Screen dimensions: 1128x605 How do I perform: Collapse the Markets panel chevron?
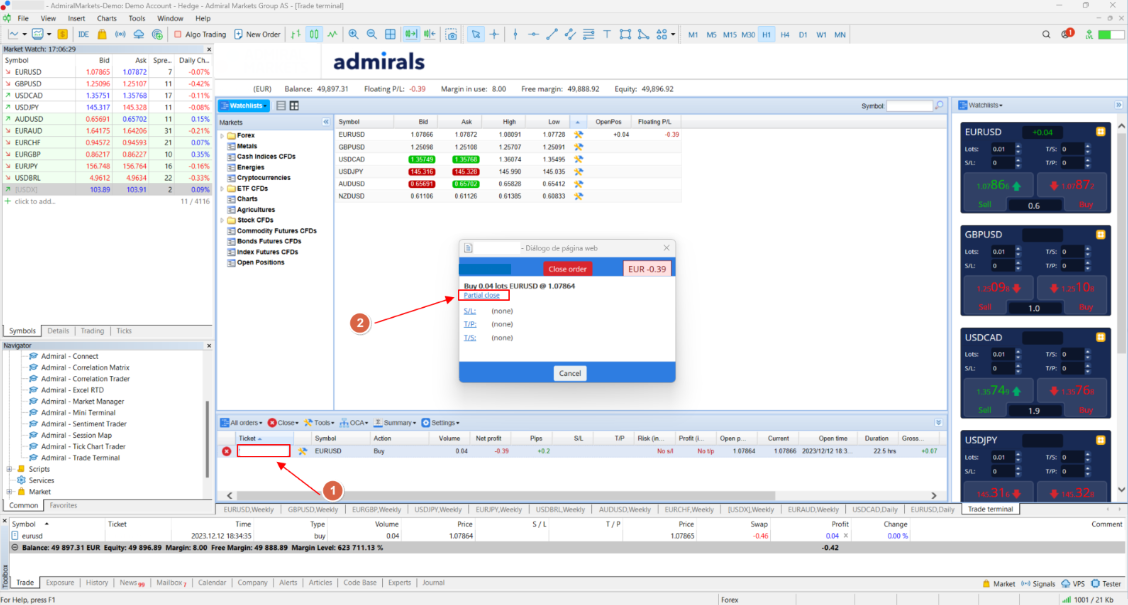tap(326, 122)
